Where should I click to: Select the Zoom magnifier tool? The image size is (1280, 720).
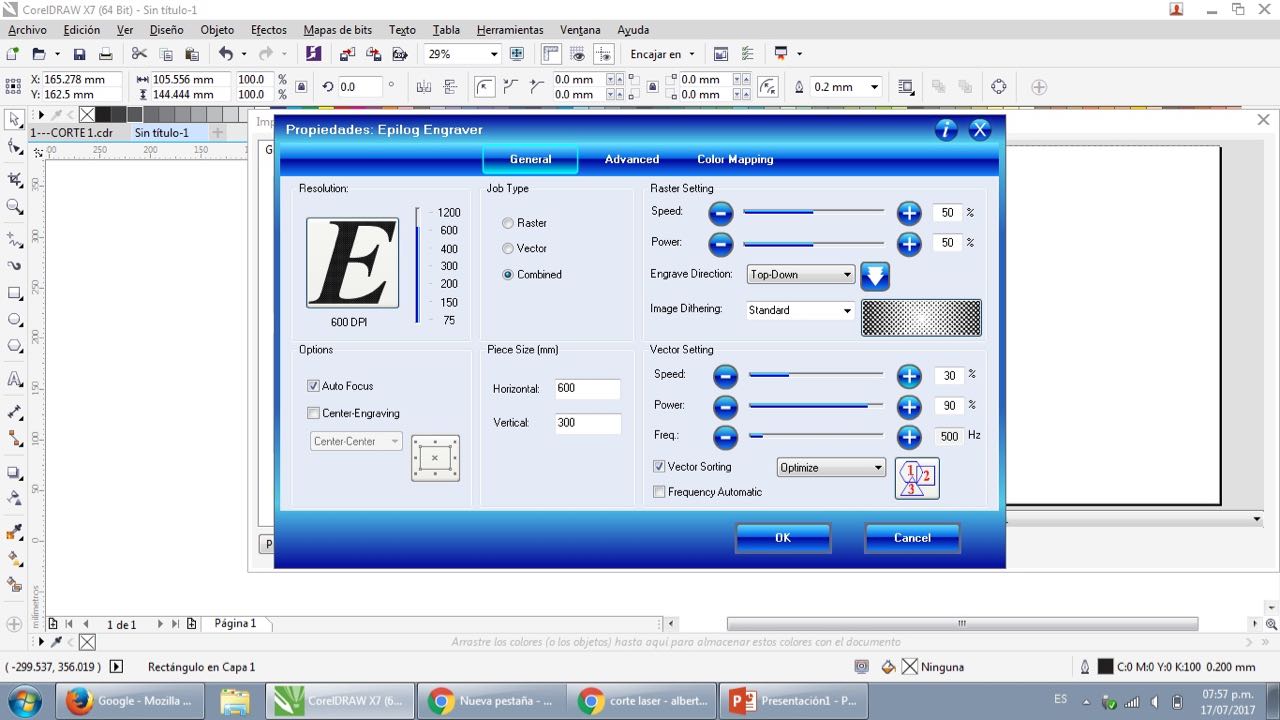click(14, 207)
